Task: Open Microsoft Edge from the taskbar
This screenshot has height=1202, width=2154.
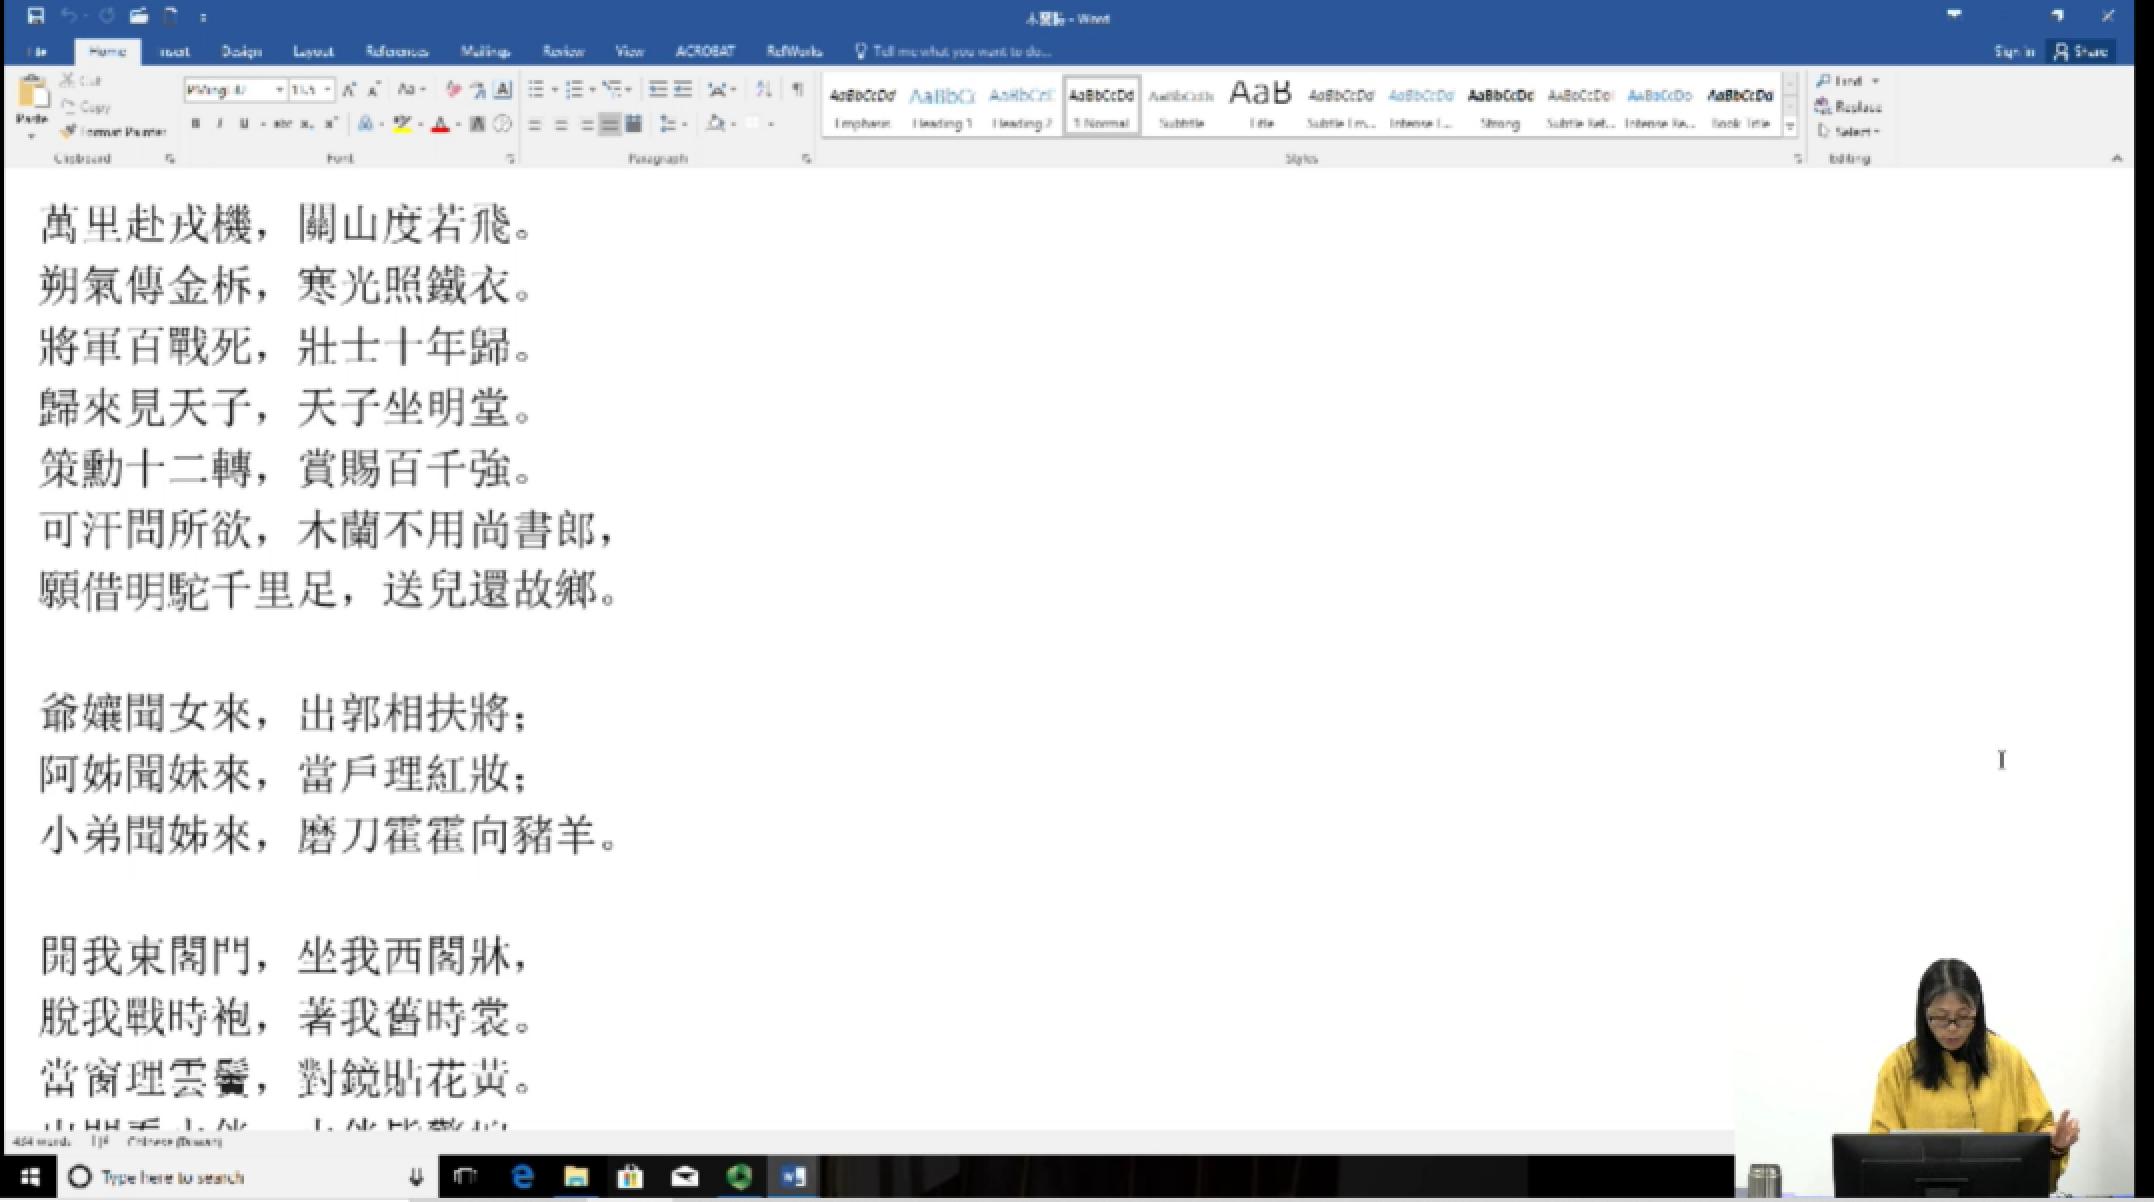Action: click(x=522, y=1177)
